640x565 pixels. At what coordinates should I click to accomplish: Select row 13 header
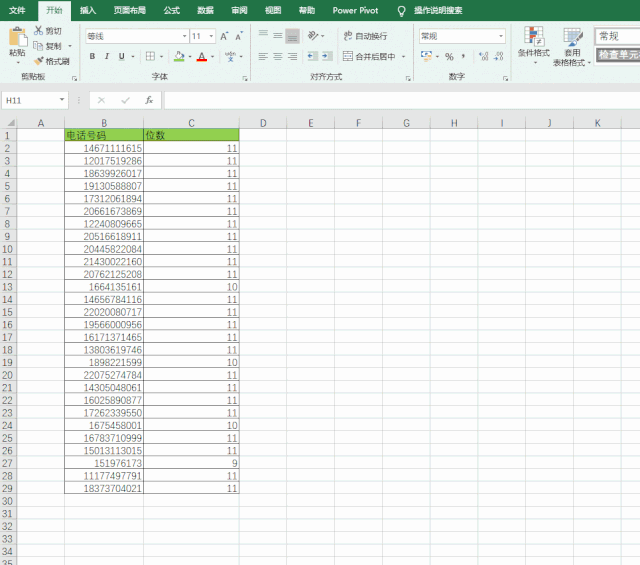pos(8,287)
